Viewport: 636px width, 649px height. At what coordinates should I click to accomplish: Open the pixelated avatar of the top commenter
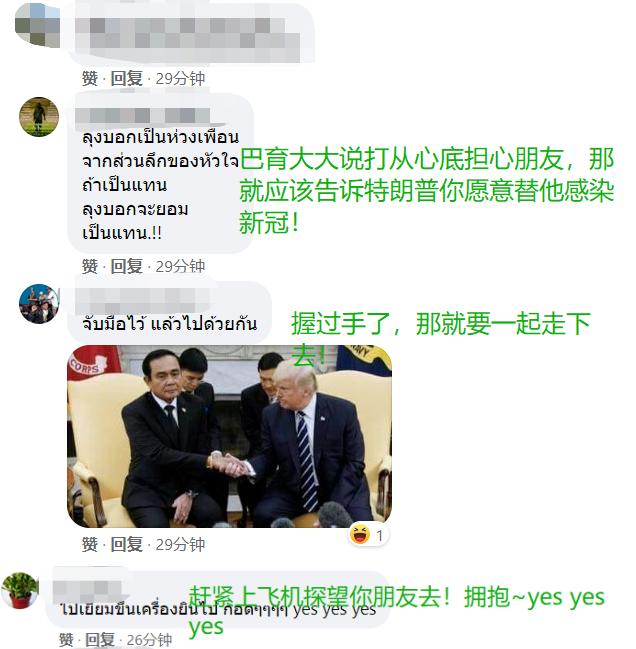pos(38,26)
